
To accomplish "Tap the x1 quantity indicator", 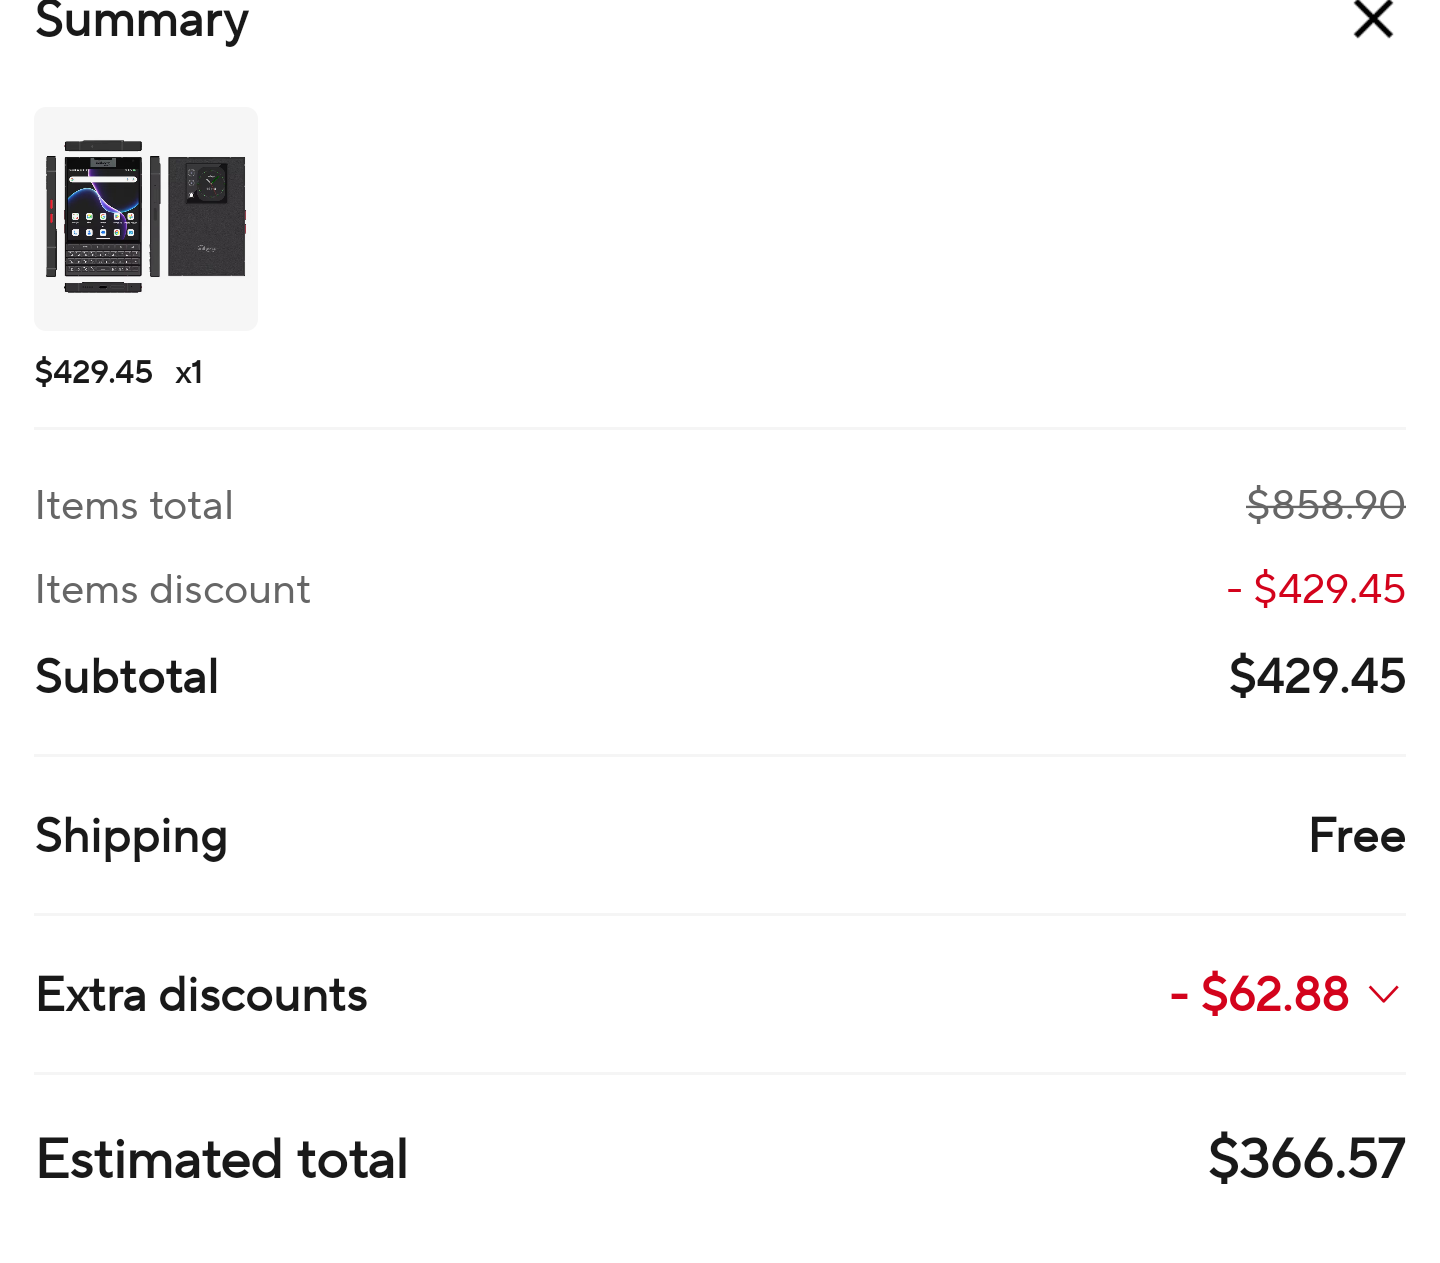I will click(x=189, y=373).
